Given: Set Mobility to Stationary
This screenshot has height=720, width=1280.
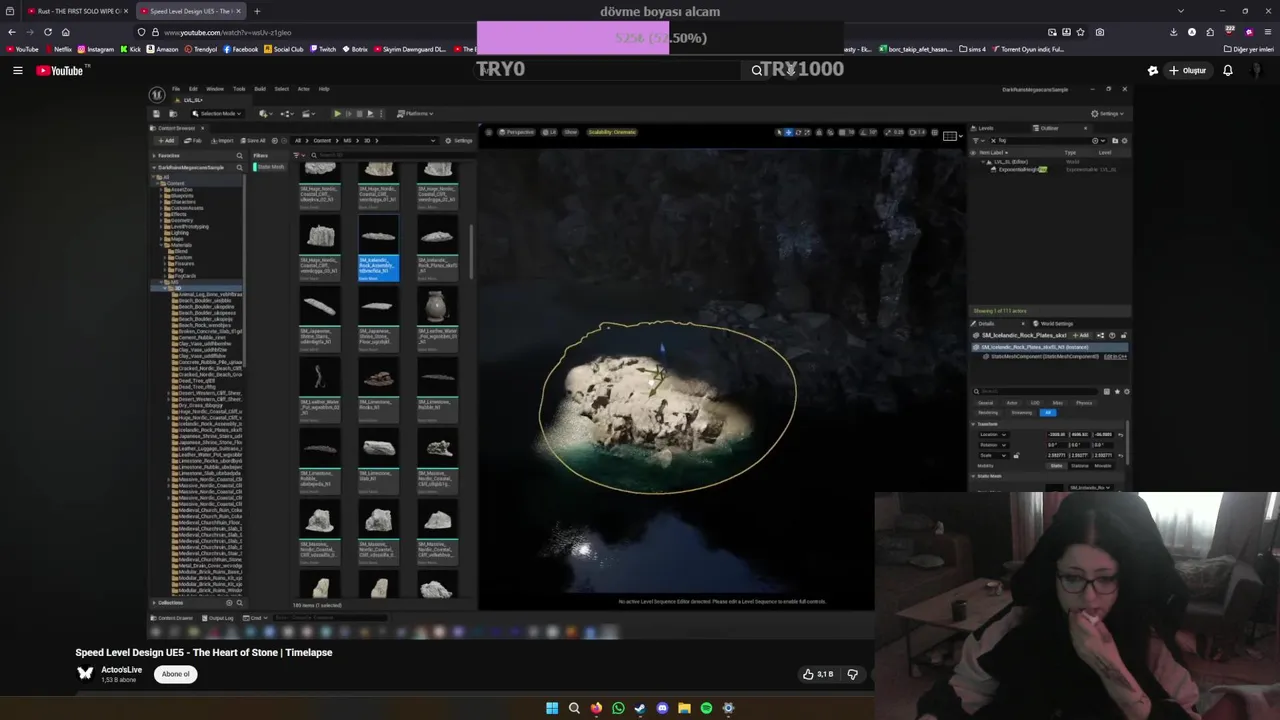Looking at the screenshot, I should coord(1080,466).
